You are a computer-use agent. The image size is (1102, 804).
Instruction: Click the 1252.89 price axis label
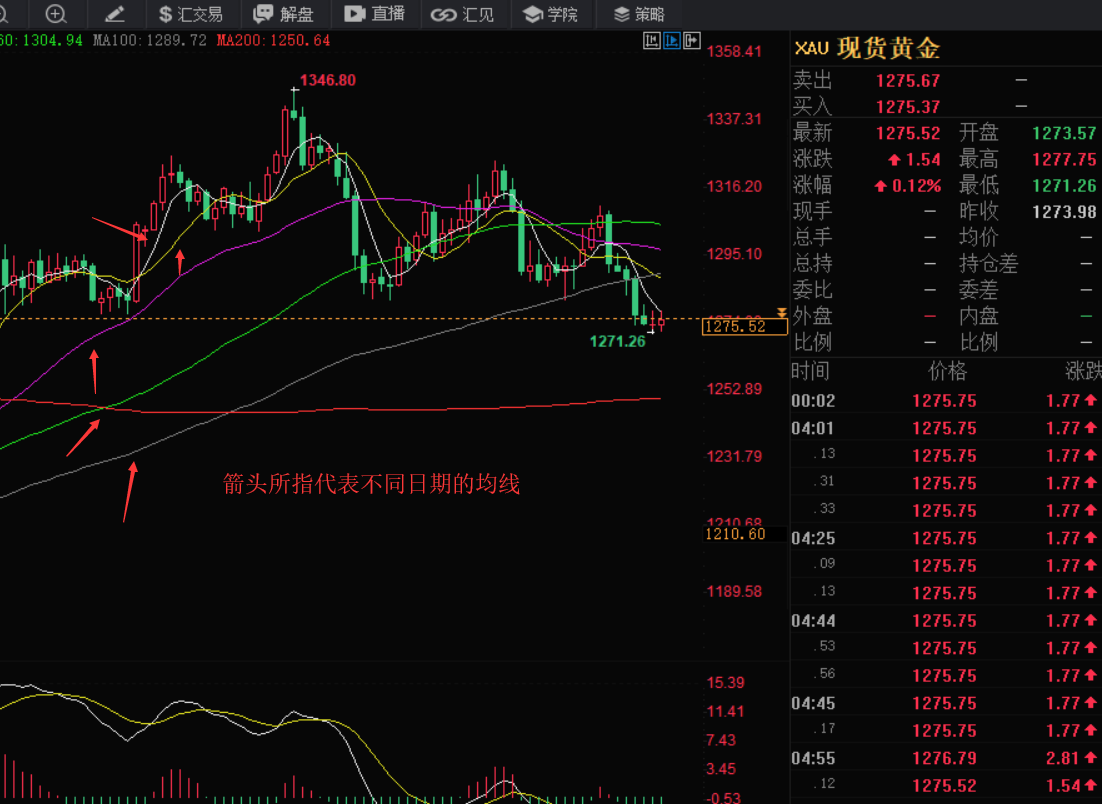734,389
